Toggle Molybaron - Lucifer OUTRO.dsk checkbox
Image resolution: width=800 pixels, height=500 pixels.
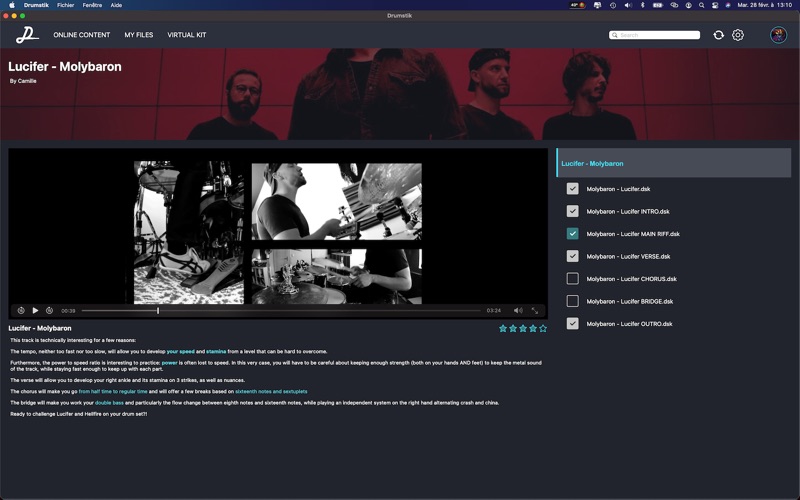coord(572,323)
